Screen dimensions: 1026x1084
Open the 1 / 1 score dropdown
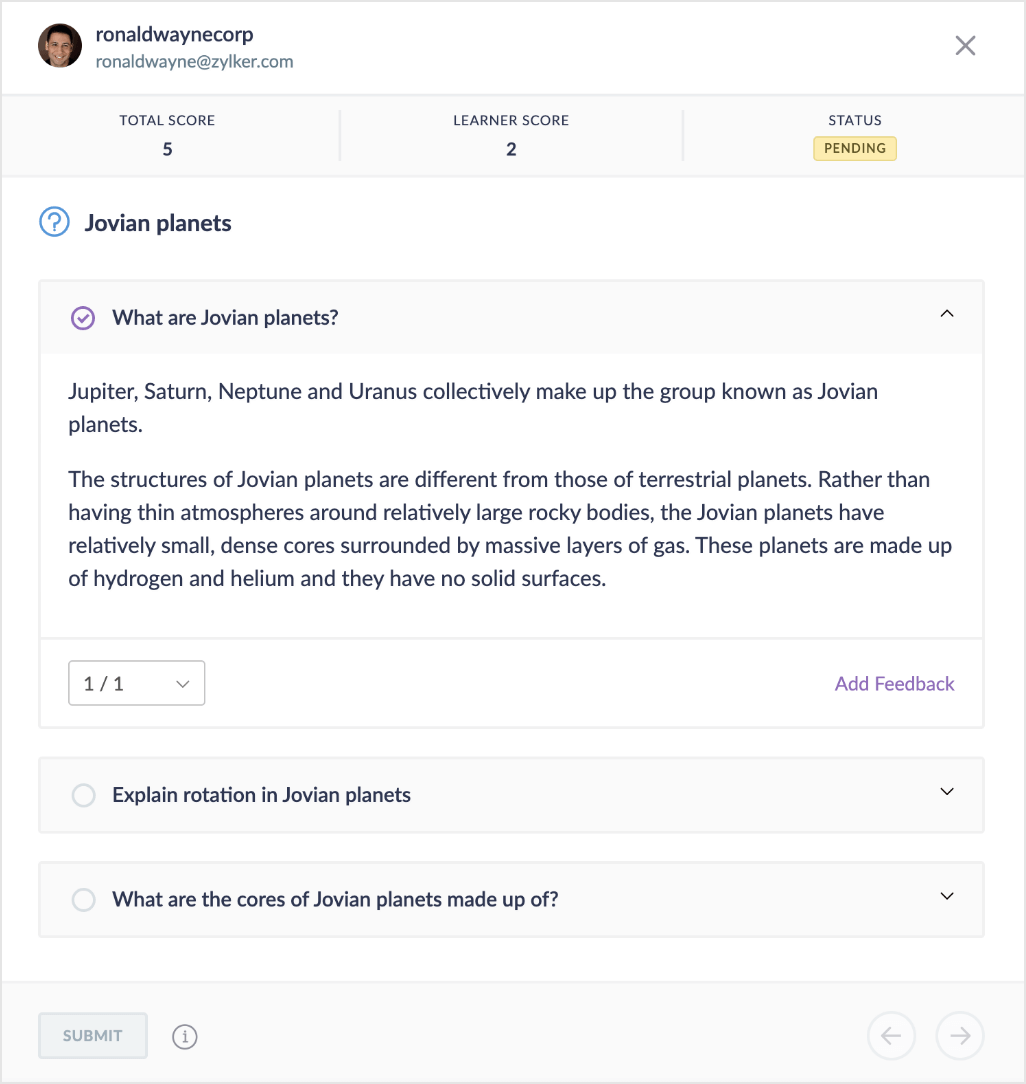coord(137,683)
